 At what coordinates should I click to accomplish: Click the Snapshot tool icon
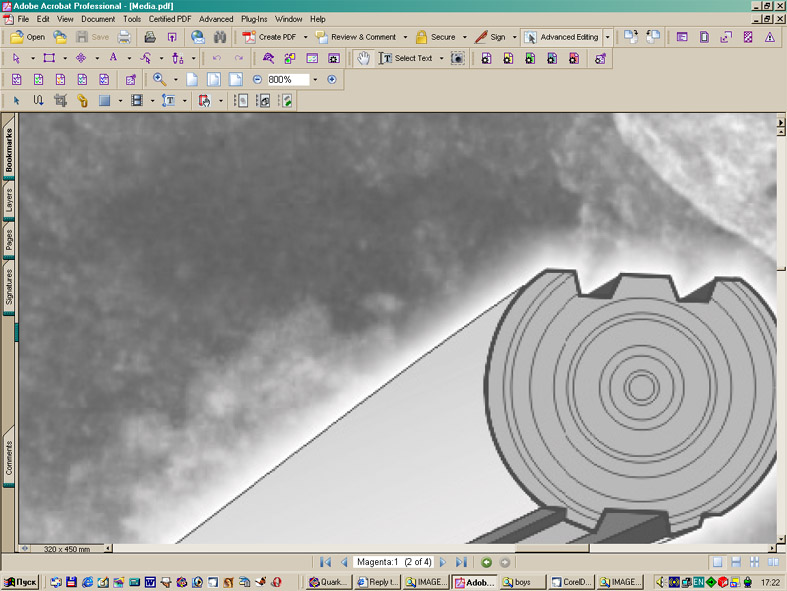[457, 58]
